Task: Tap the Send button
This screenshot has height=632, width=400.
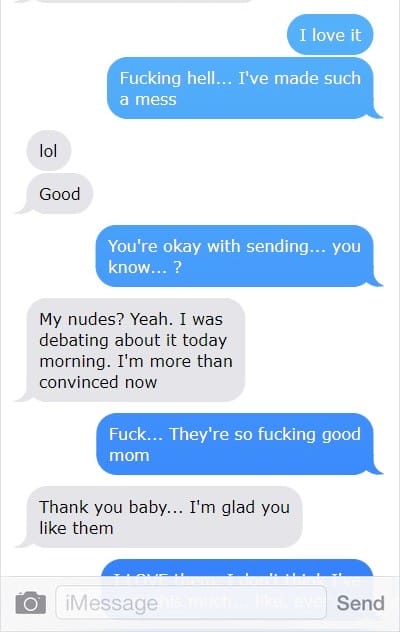Action: [360, 603]
